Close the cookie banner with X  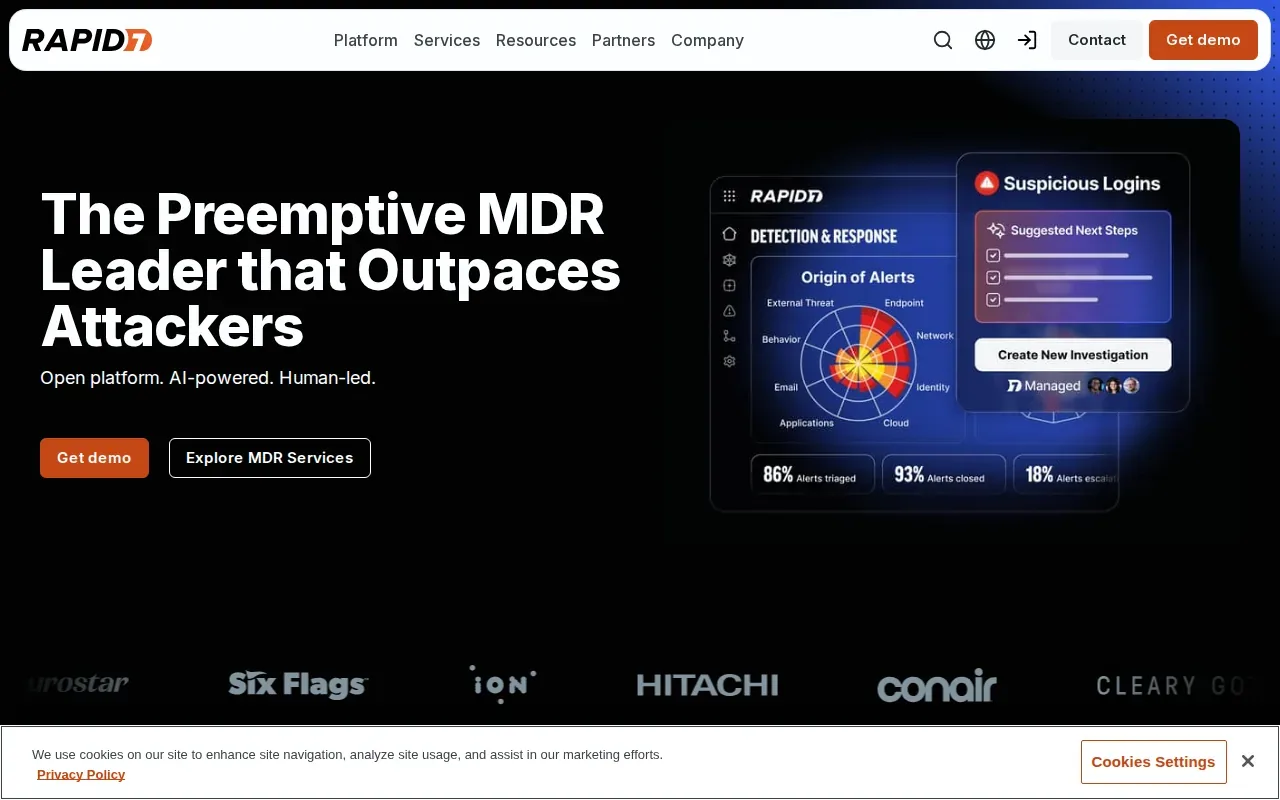[1248, 761]
